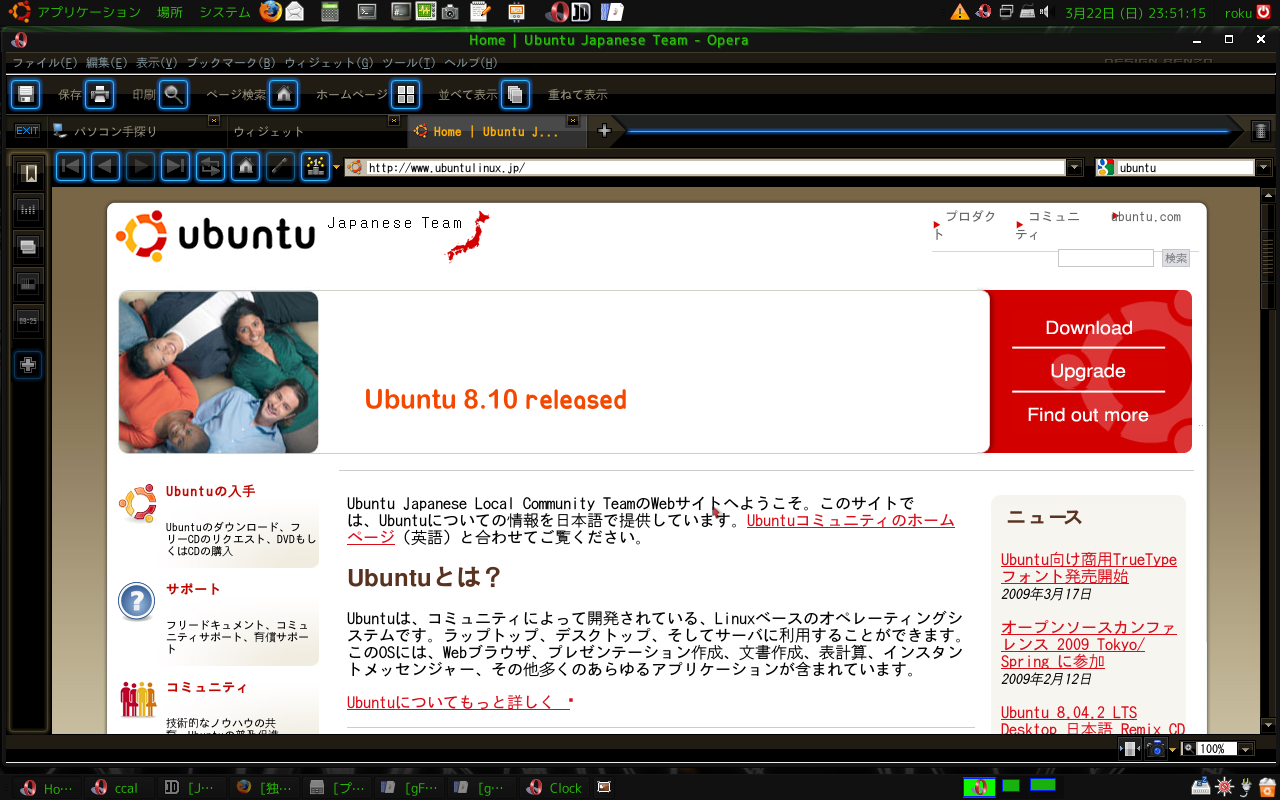Click the Find out more link

[1088, 415]
